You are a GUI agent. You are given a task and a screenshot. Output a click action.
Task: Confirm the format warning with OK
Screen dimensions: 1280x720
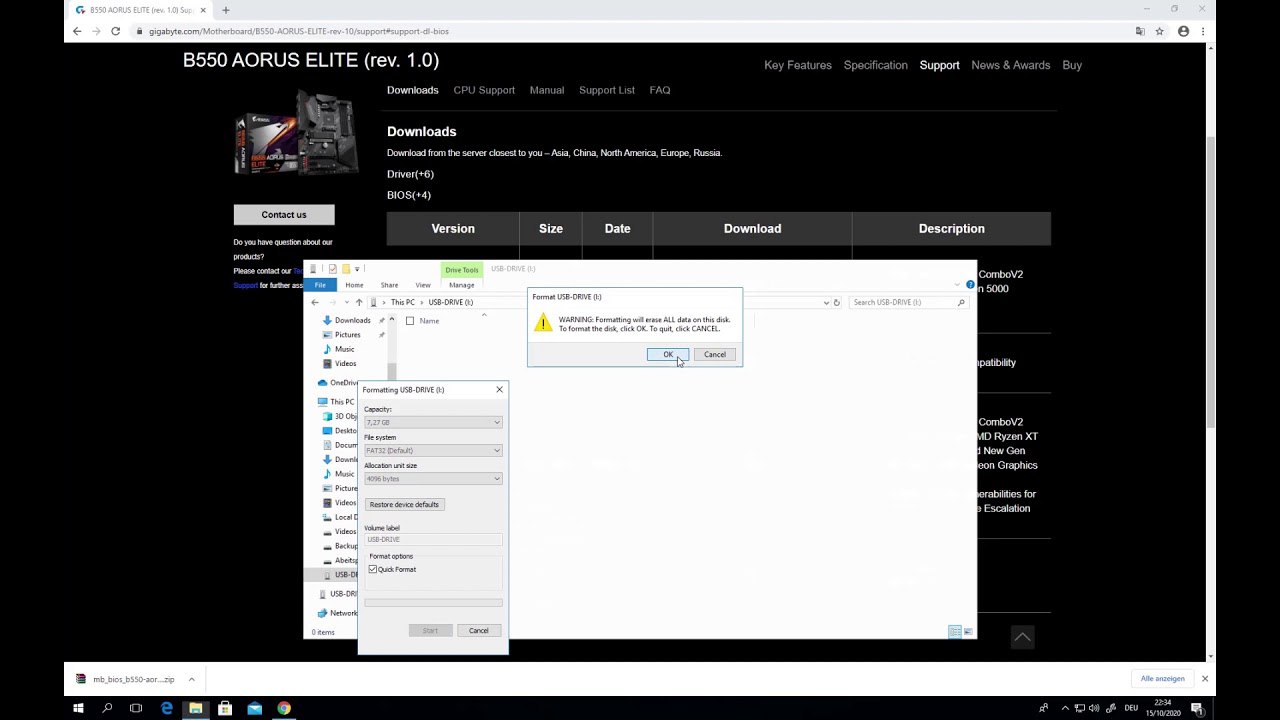tap(667, 354)
